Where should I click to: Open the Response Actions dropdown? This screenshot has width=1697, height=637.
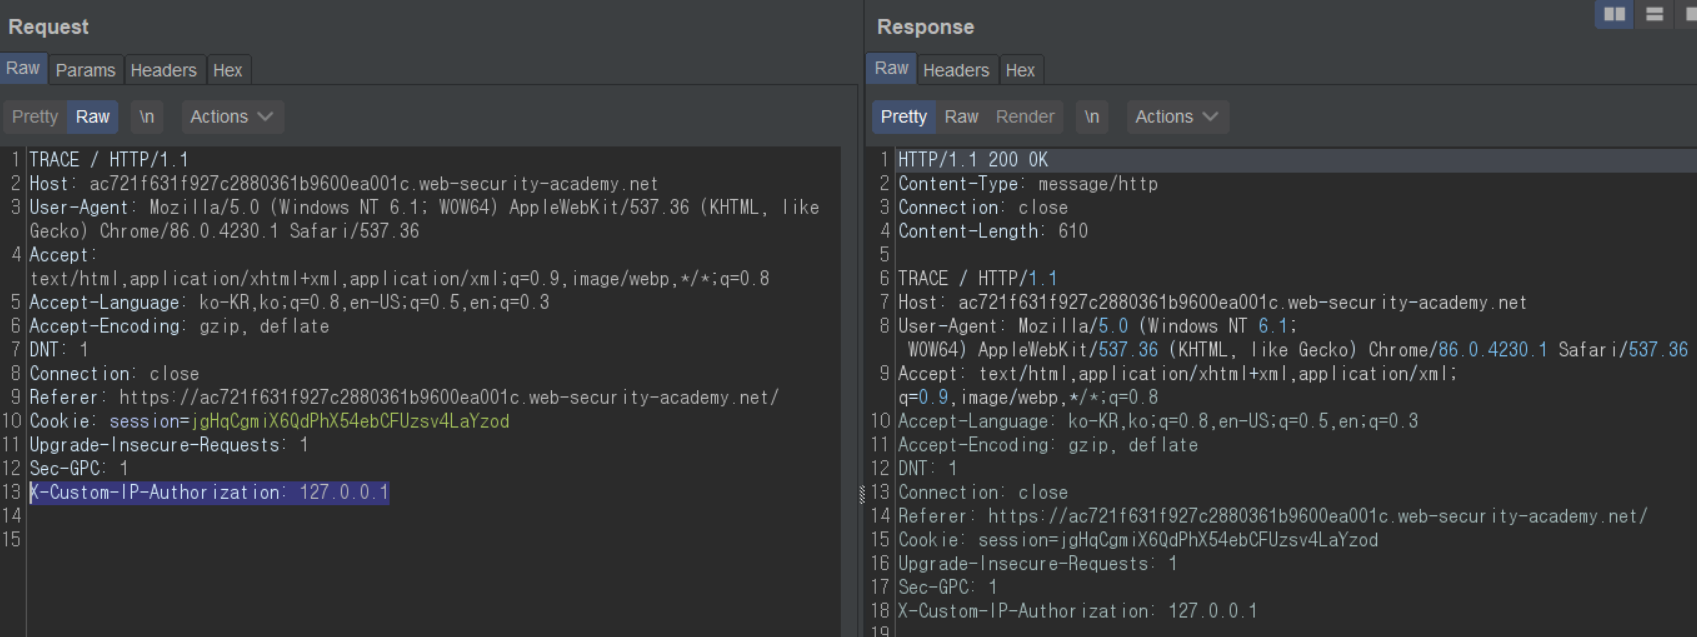[1176, 117]
